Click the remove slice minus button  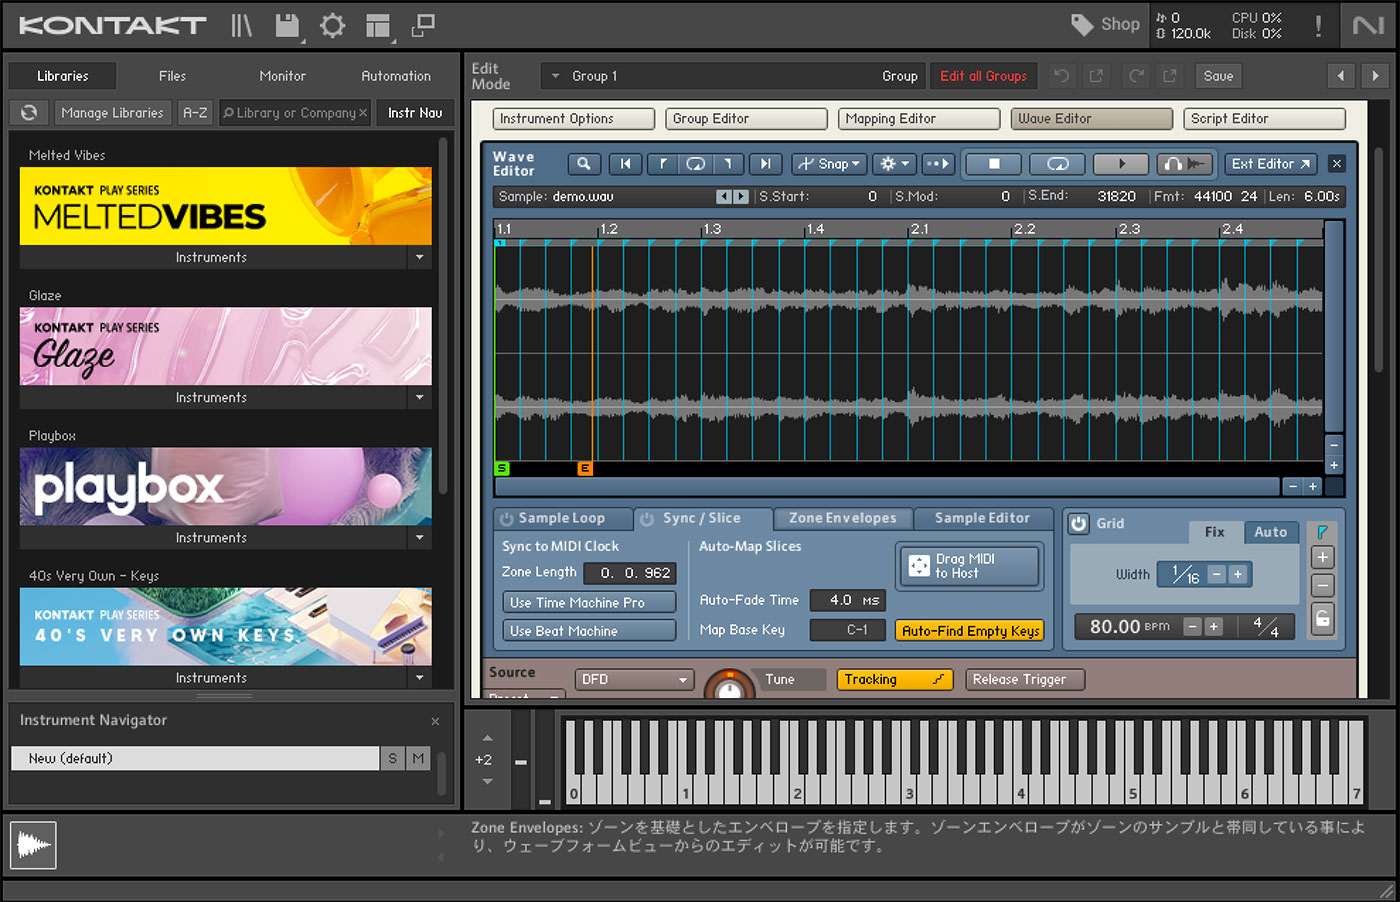point(1322,586)
